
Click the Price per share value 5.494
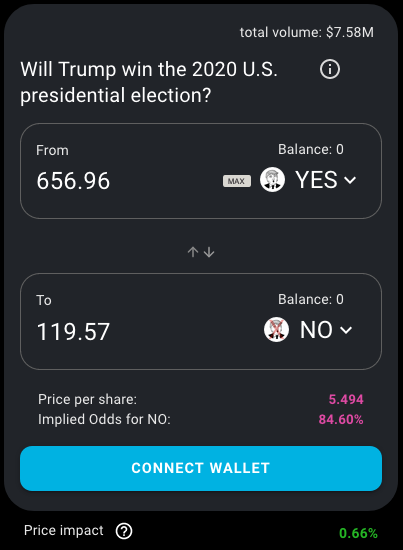coord(346,399)
